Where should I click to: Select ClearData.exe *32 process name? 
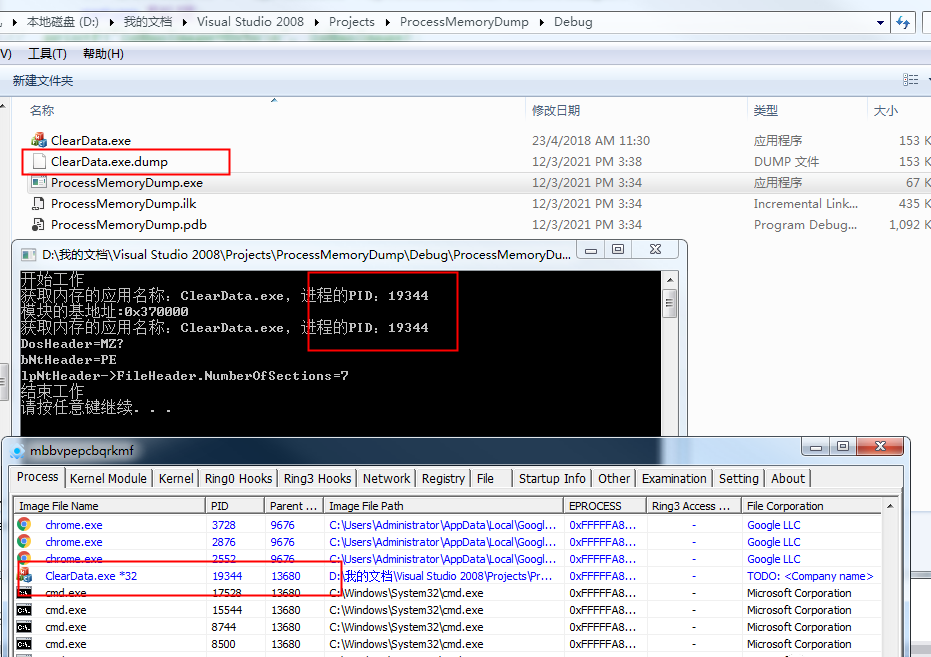coord(91,576)
